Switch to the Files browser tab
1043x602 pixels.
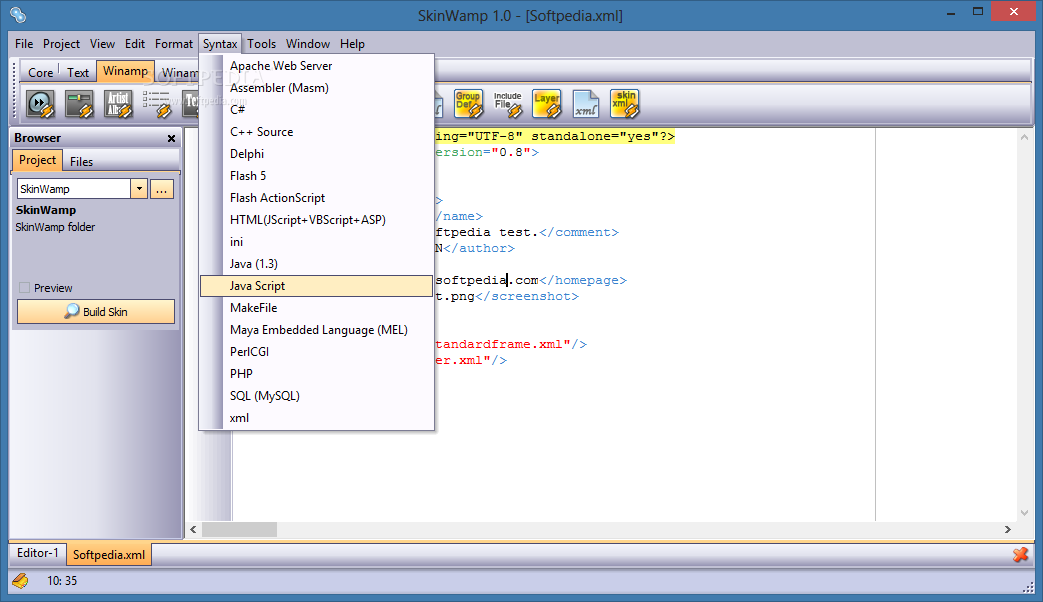tap(81, 162)
